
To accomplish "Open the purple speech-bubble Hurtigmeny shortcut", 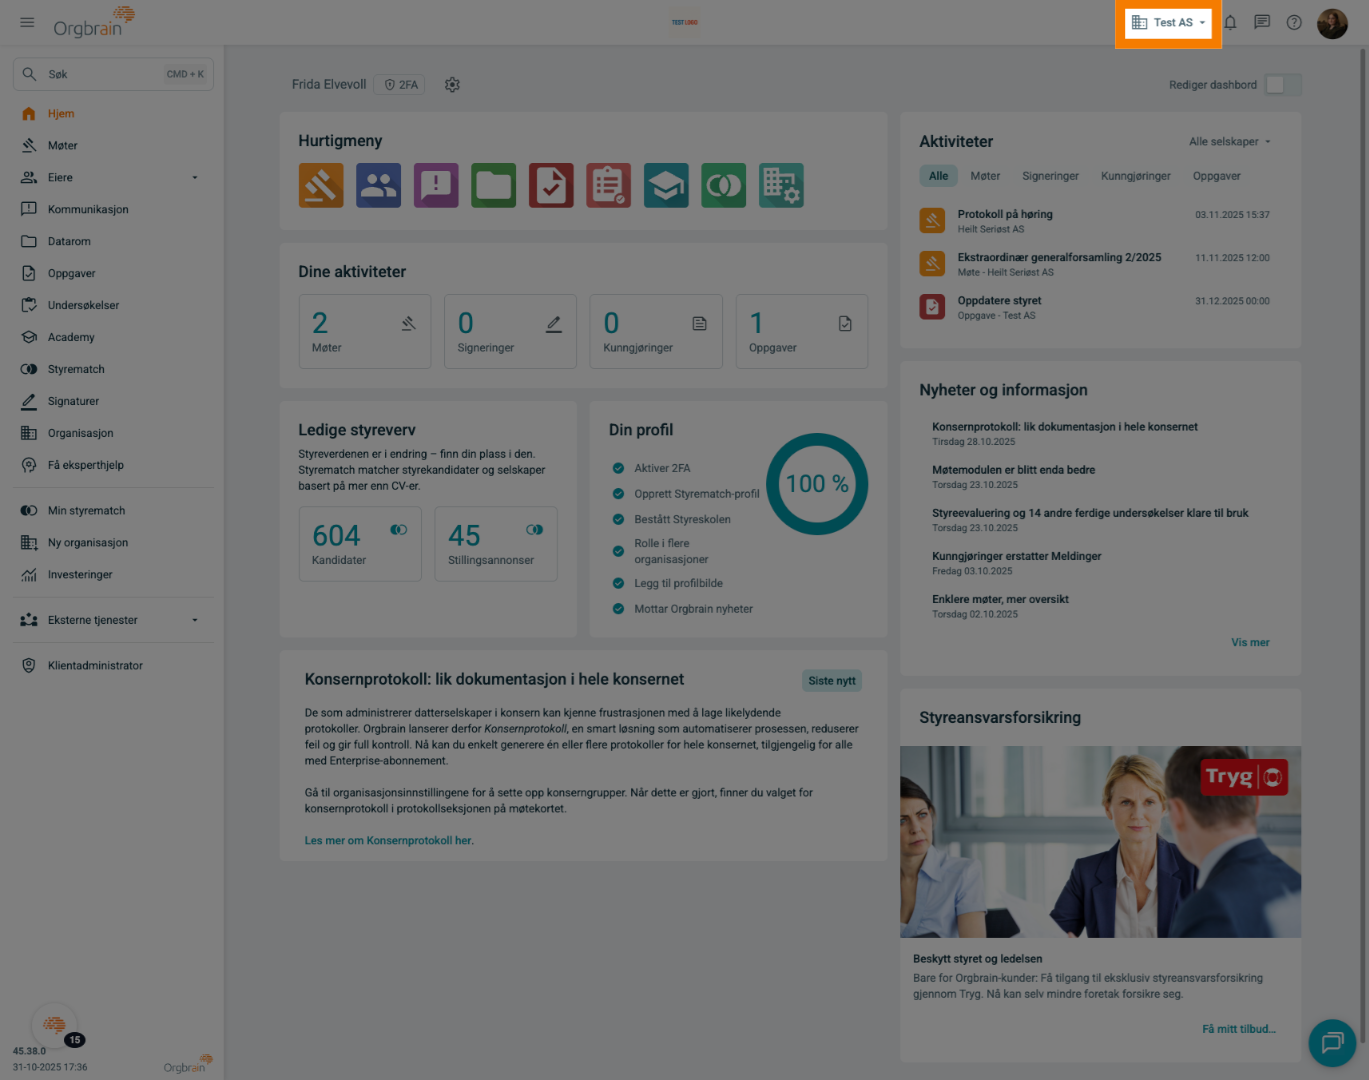I will click(436, 185).
